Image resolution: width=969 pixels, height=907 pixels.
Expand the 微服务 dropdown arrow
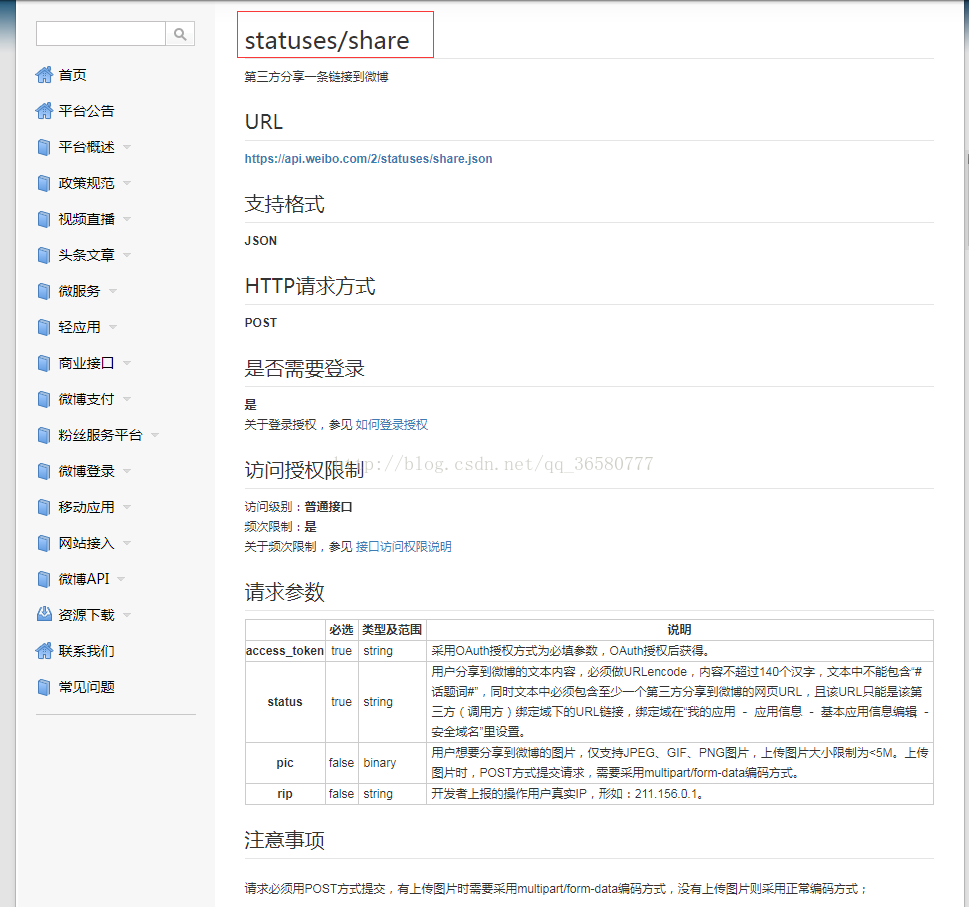click(112, 291)
